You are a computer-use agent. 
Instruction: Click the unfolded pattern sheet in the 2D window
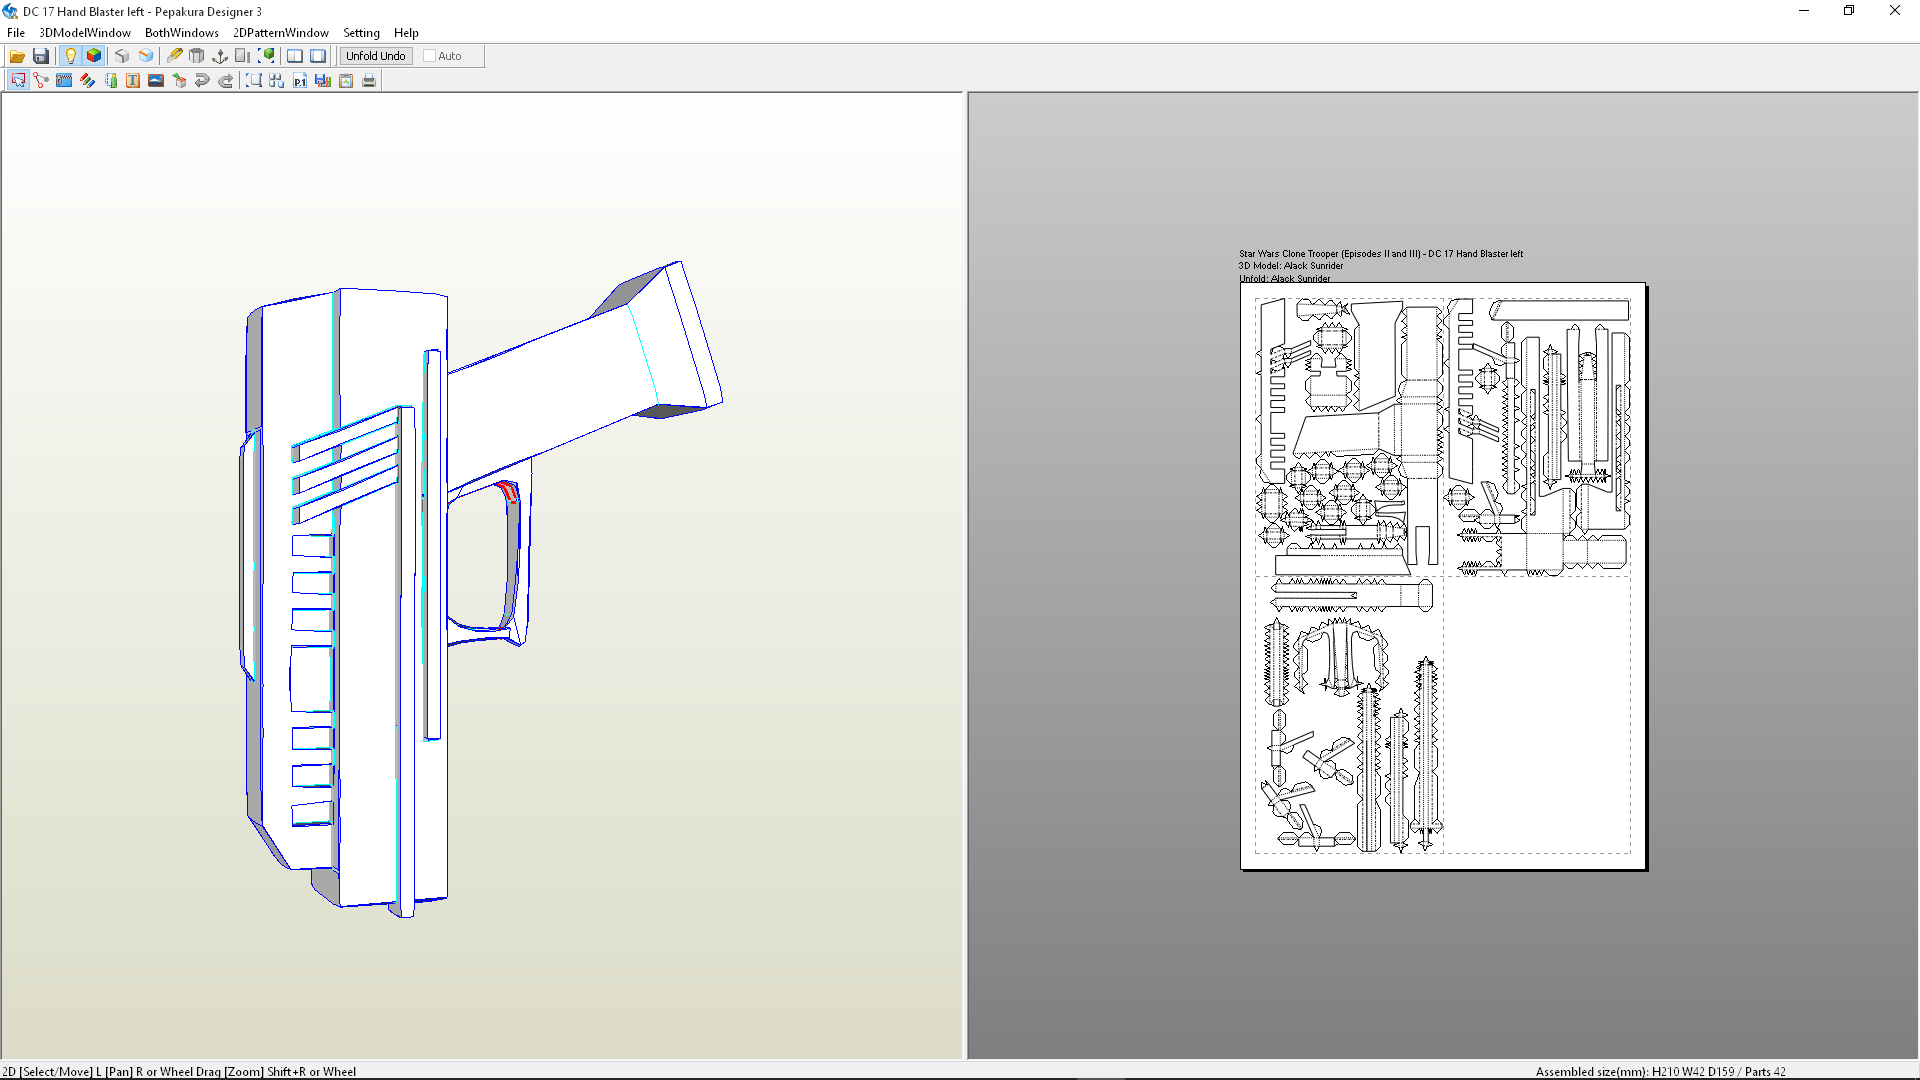tap(1443, 576)
